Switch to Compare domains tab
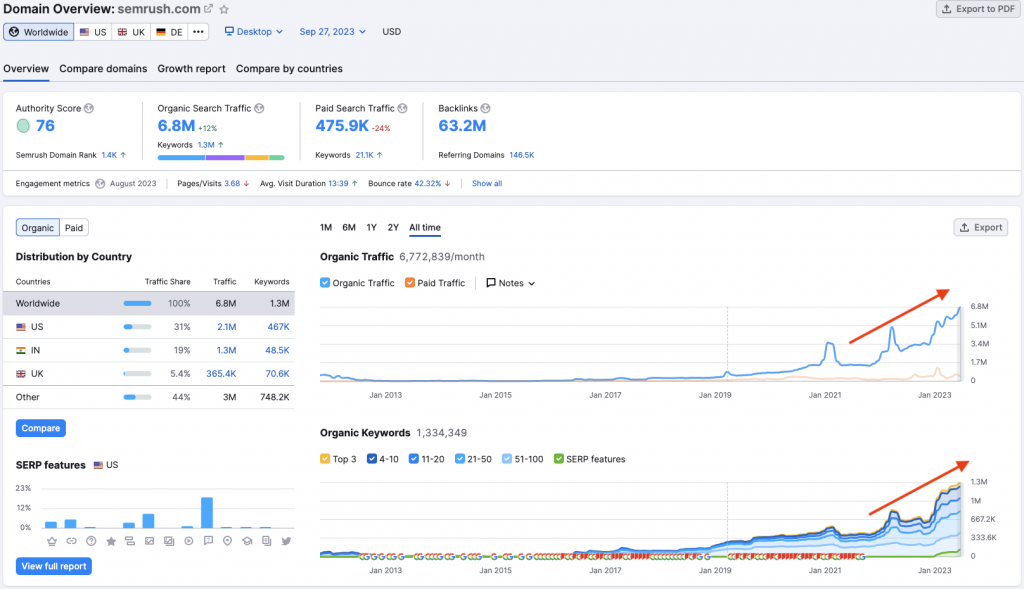Image resolution: width=1024 pixels, height=589 pixels. (103, 69)
